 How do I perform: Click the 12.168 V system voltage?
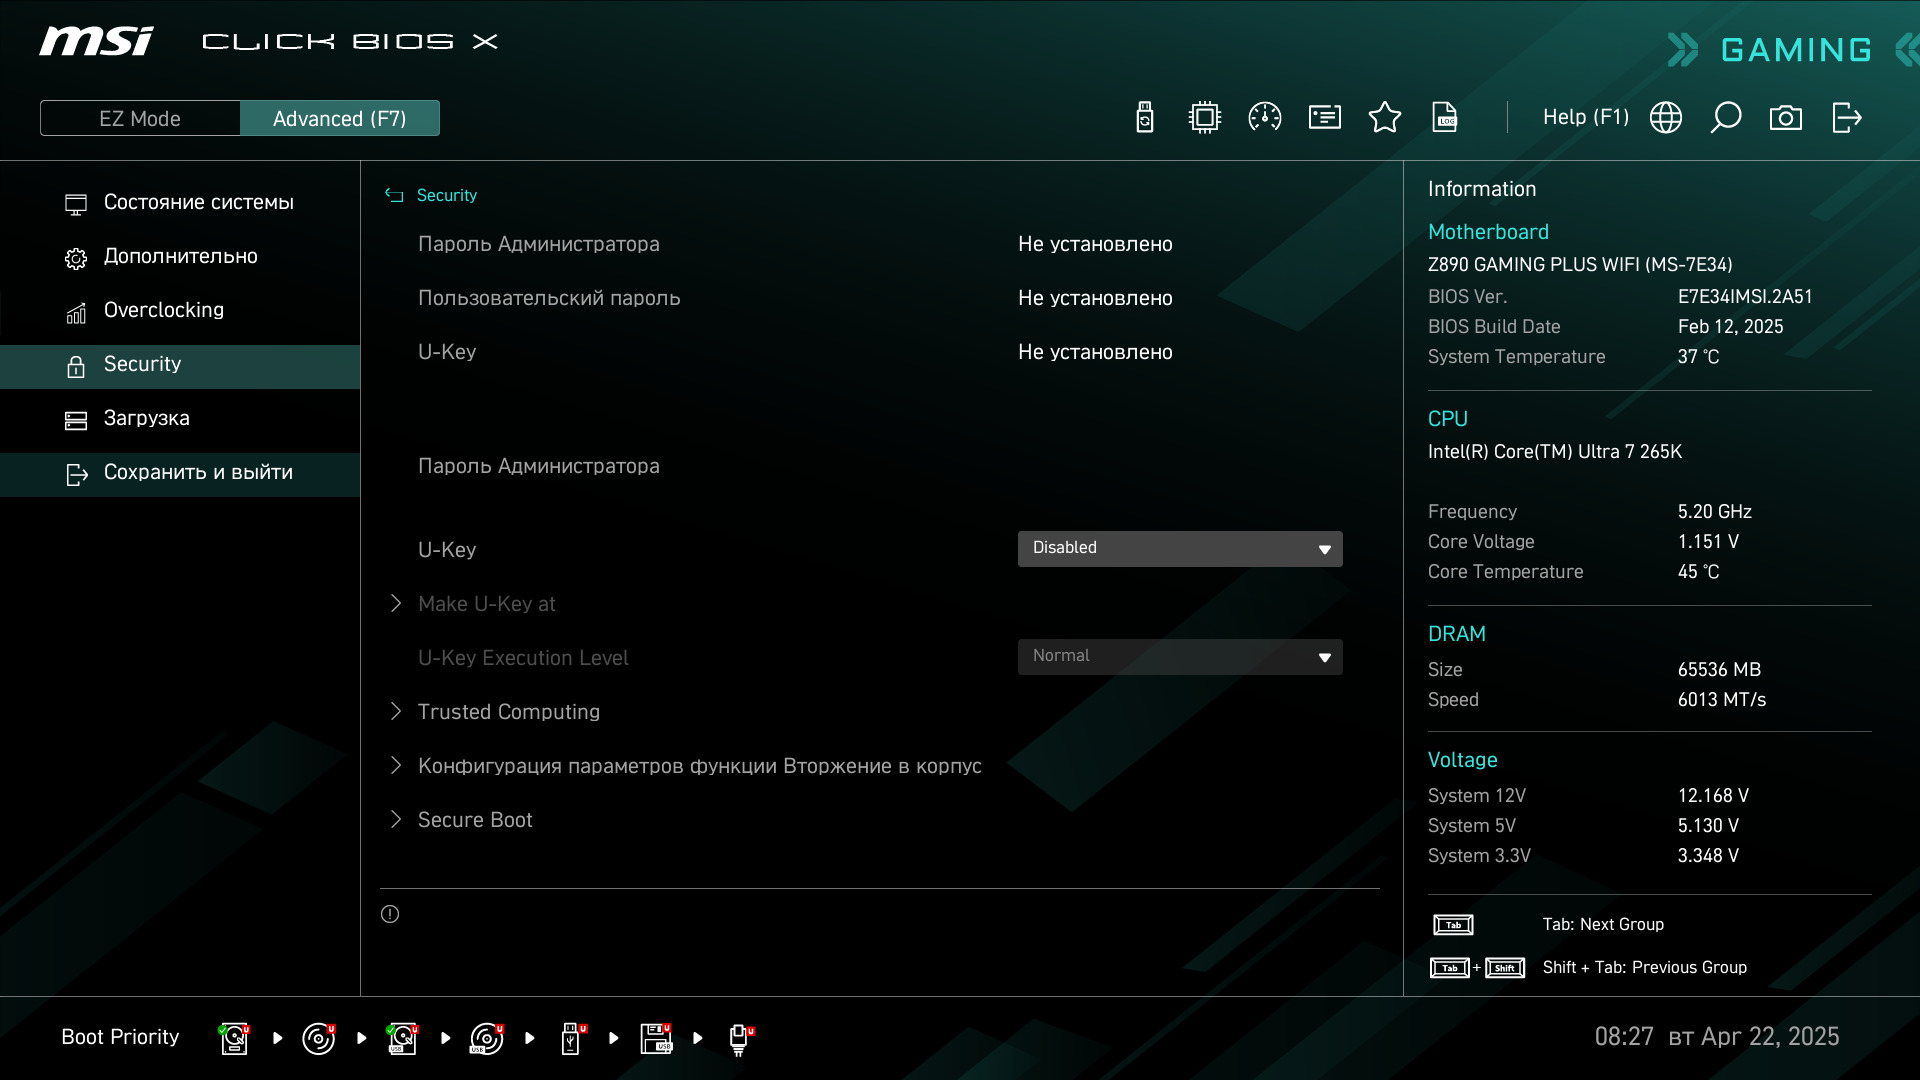pyautogui.click(x=1713, y=796)
